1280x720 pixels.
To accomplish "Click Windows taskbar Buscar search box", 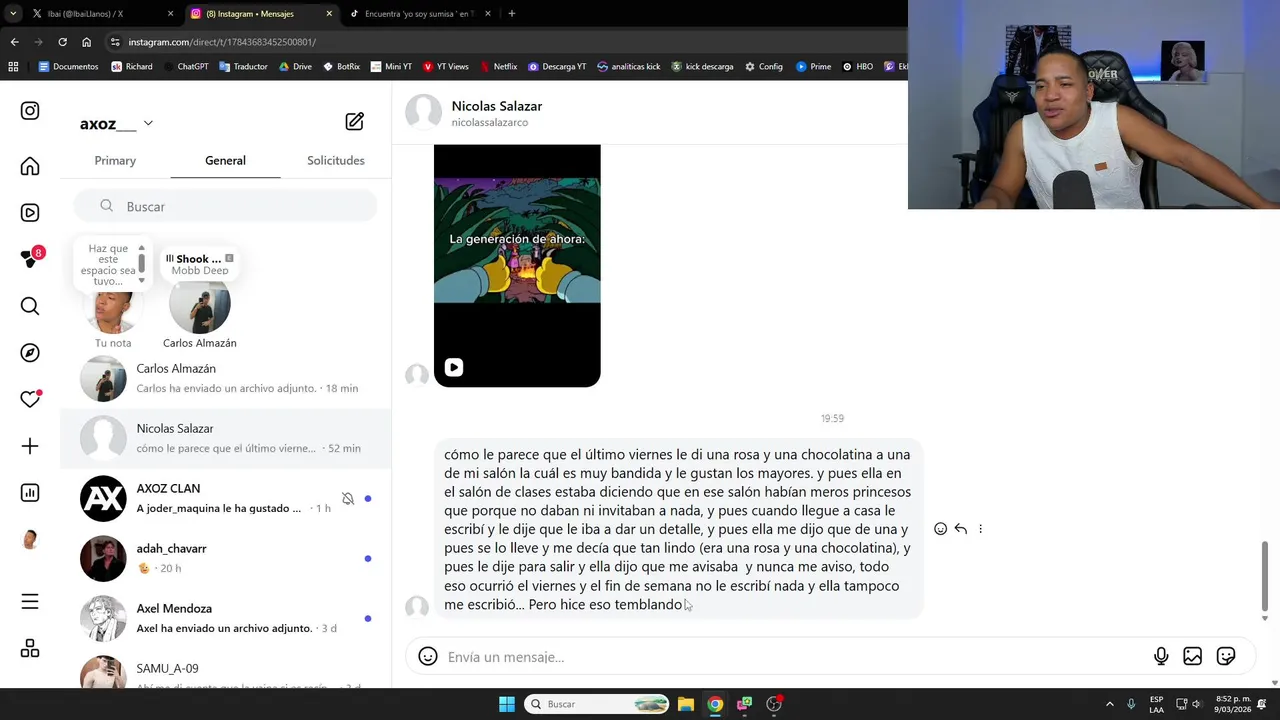I will [x=597, y=704].
